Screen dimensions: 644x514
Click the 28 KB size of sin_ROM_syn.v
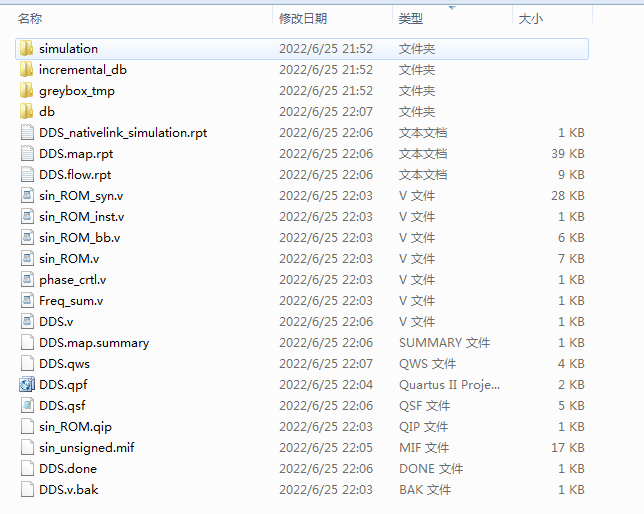(x=568, y=196)
